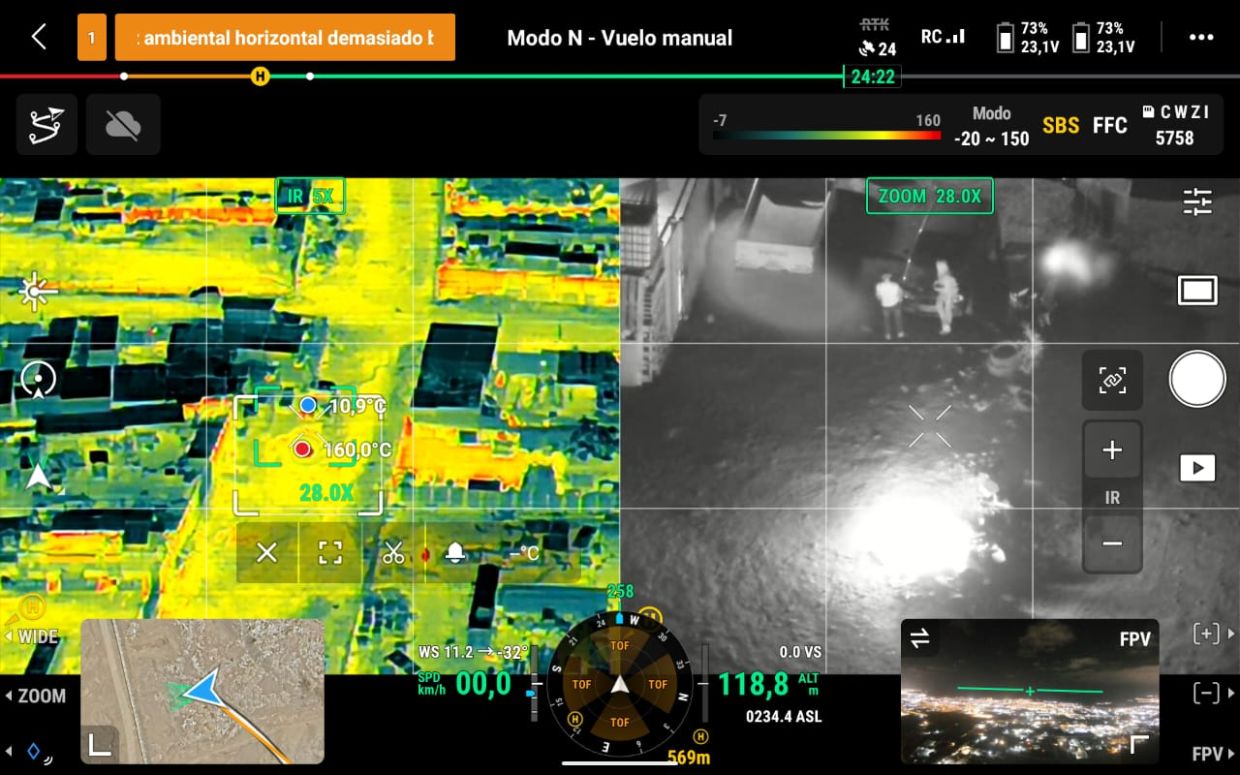The height and width of the screenshot is (775, 1240).
Task: Open the flight route planning icon
Action: click(x=46, y=125)
